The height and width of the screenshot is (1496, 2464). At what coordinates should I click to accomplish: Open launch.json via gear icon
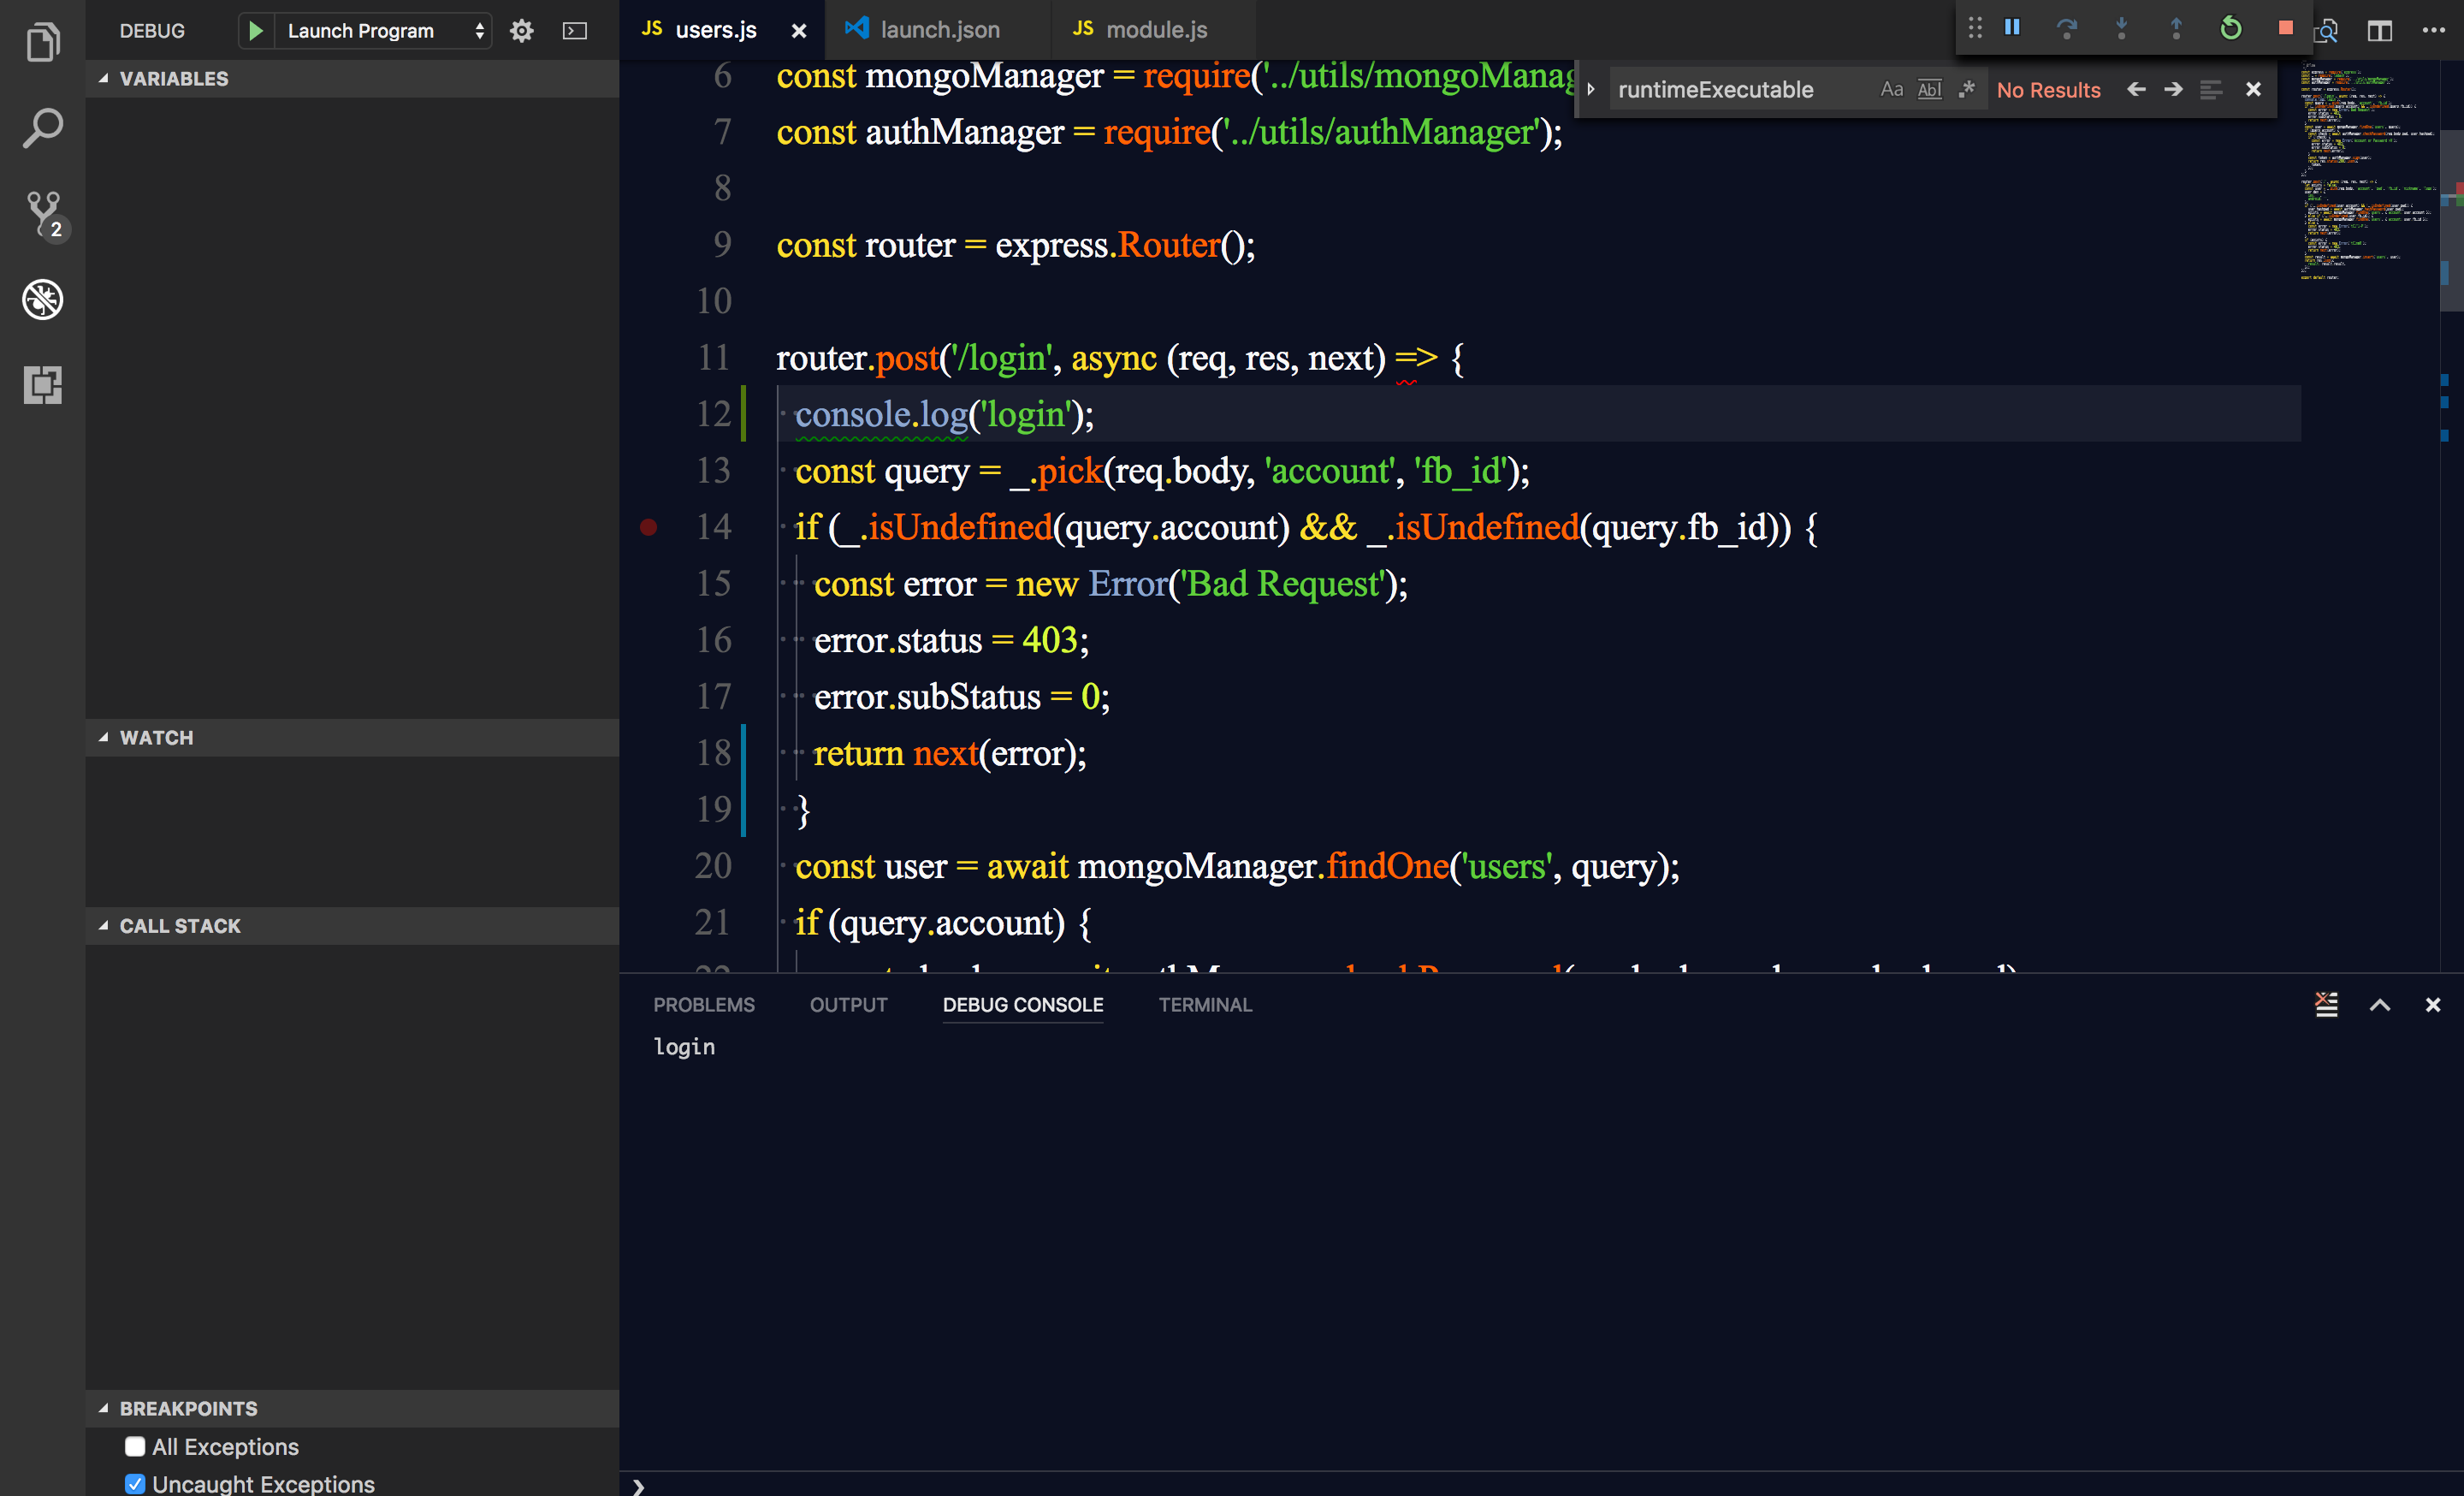click(x=522, y=31)
